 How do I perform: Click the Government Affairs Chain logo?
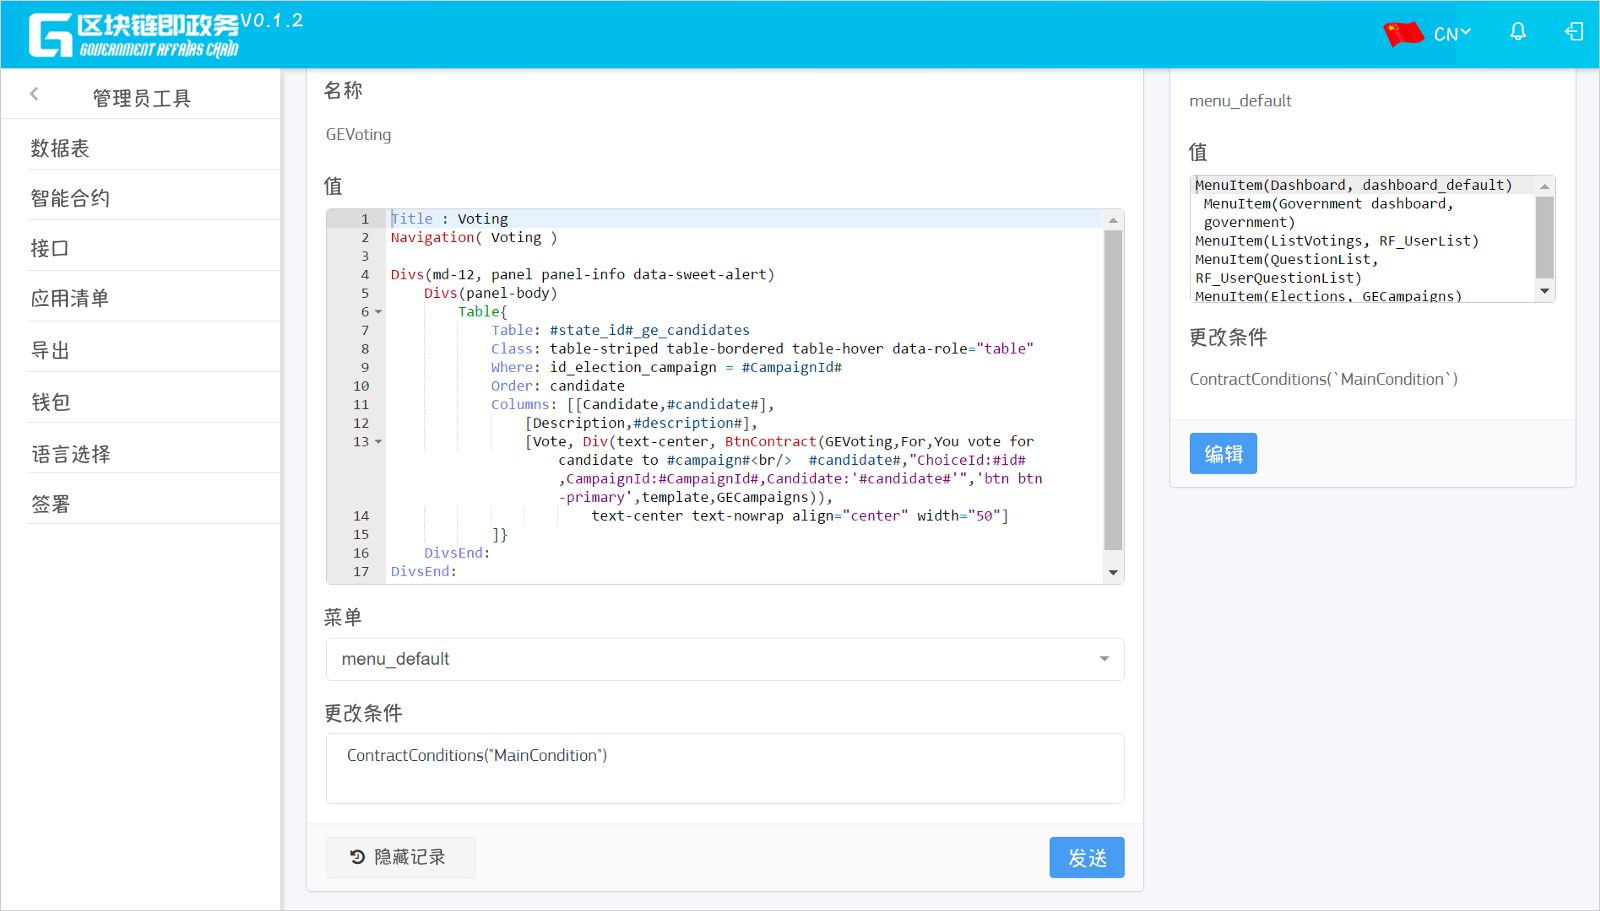coord(134,35)
